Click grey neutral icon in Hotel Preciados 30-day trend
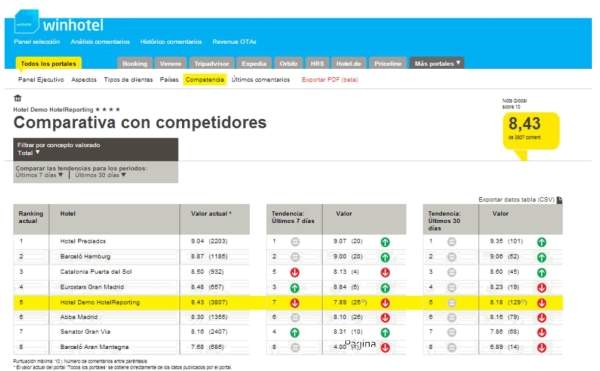 point(452,242)
